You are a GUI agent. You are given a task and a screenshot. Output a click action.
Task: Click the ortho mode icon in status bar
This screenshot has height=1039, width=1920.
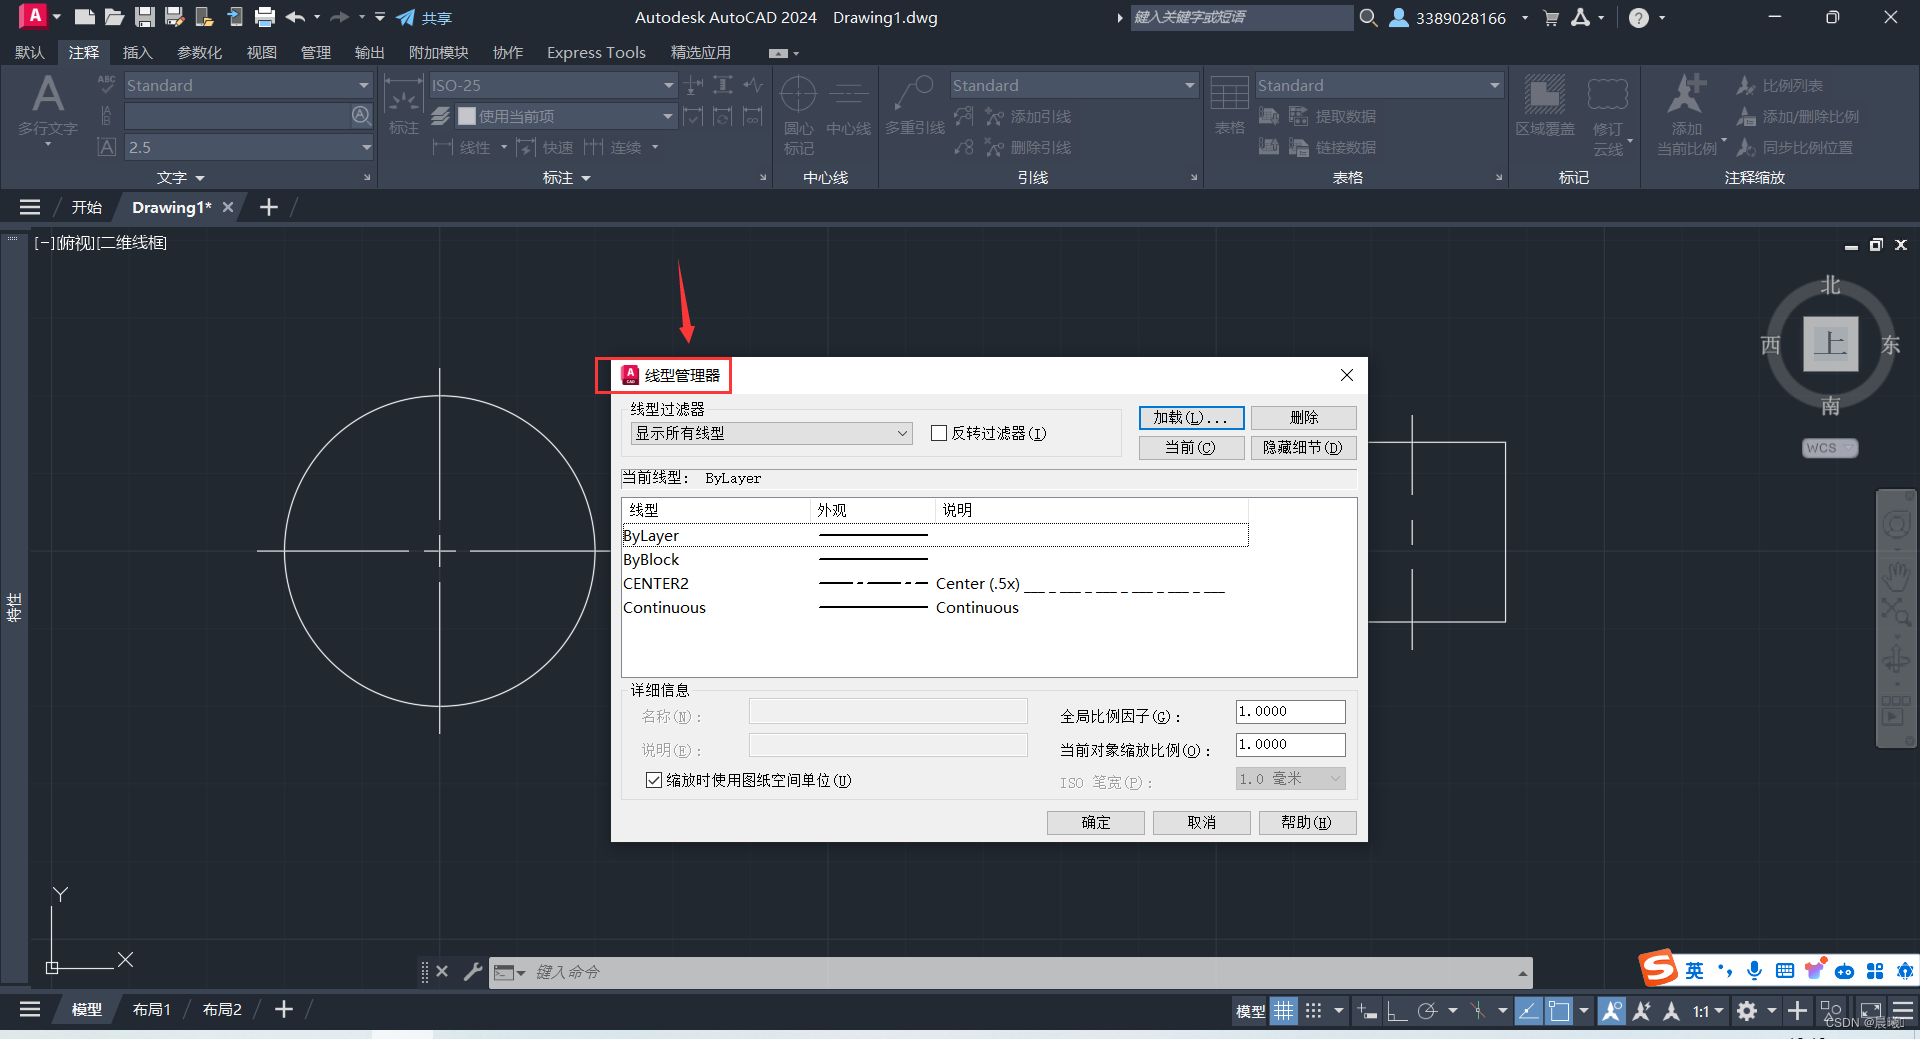(x=1397, y=1011)
